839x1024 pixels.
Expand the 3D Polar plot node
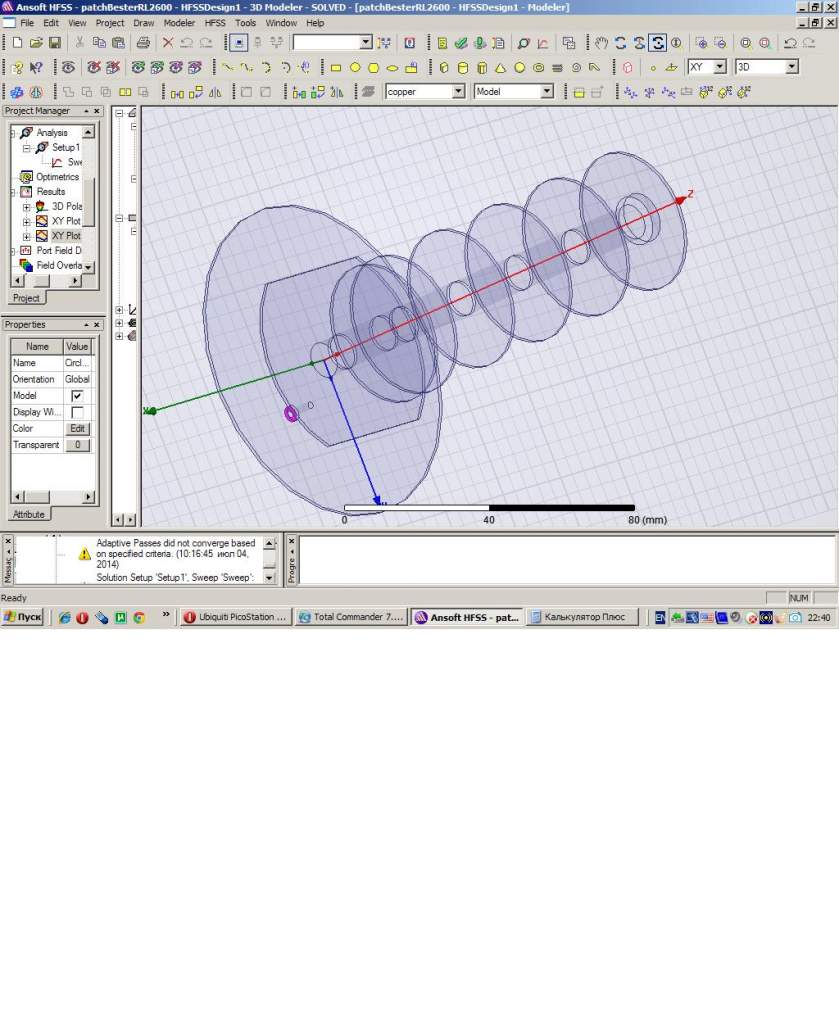click(x=27, y=206)
